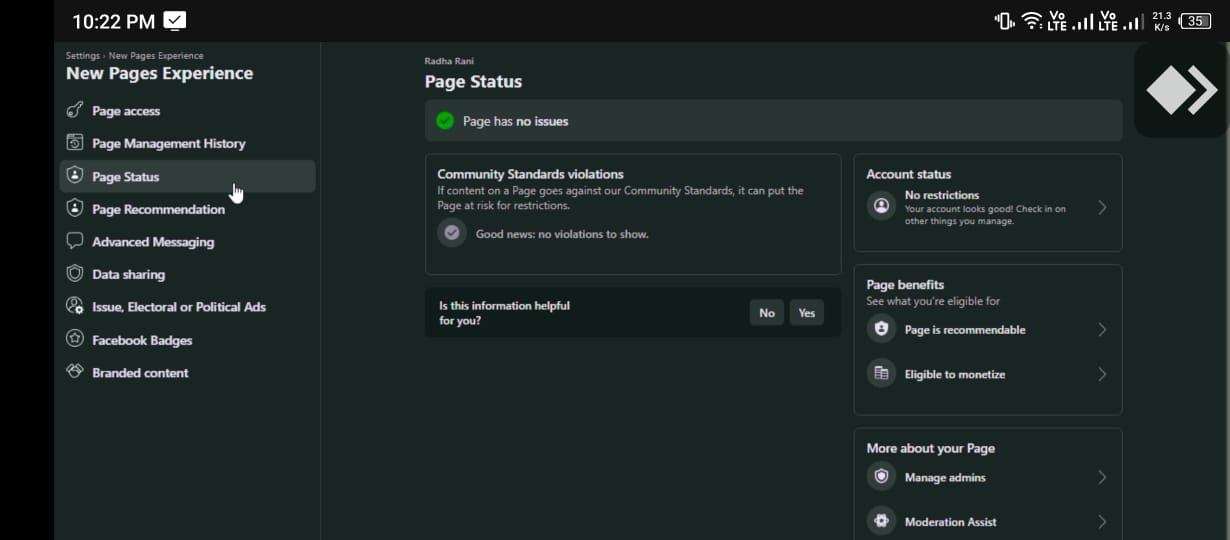Screen dimensions: 1230x540
Task: Tap the vibrate mode icon in status bar
Action: [x=1004, y=21]
